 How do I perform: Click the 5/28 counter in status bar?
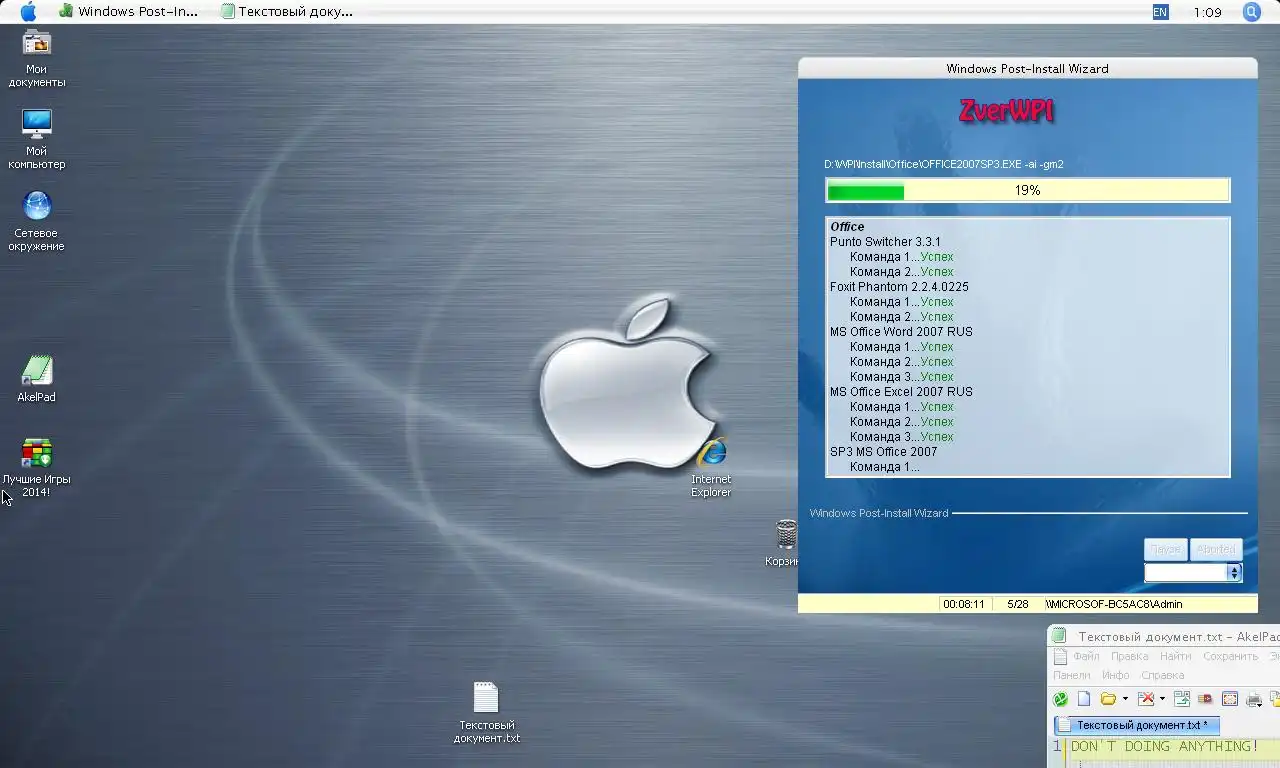(x=1018, y=604)
